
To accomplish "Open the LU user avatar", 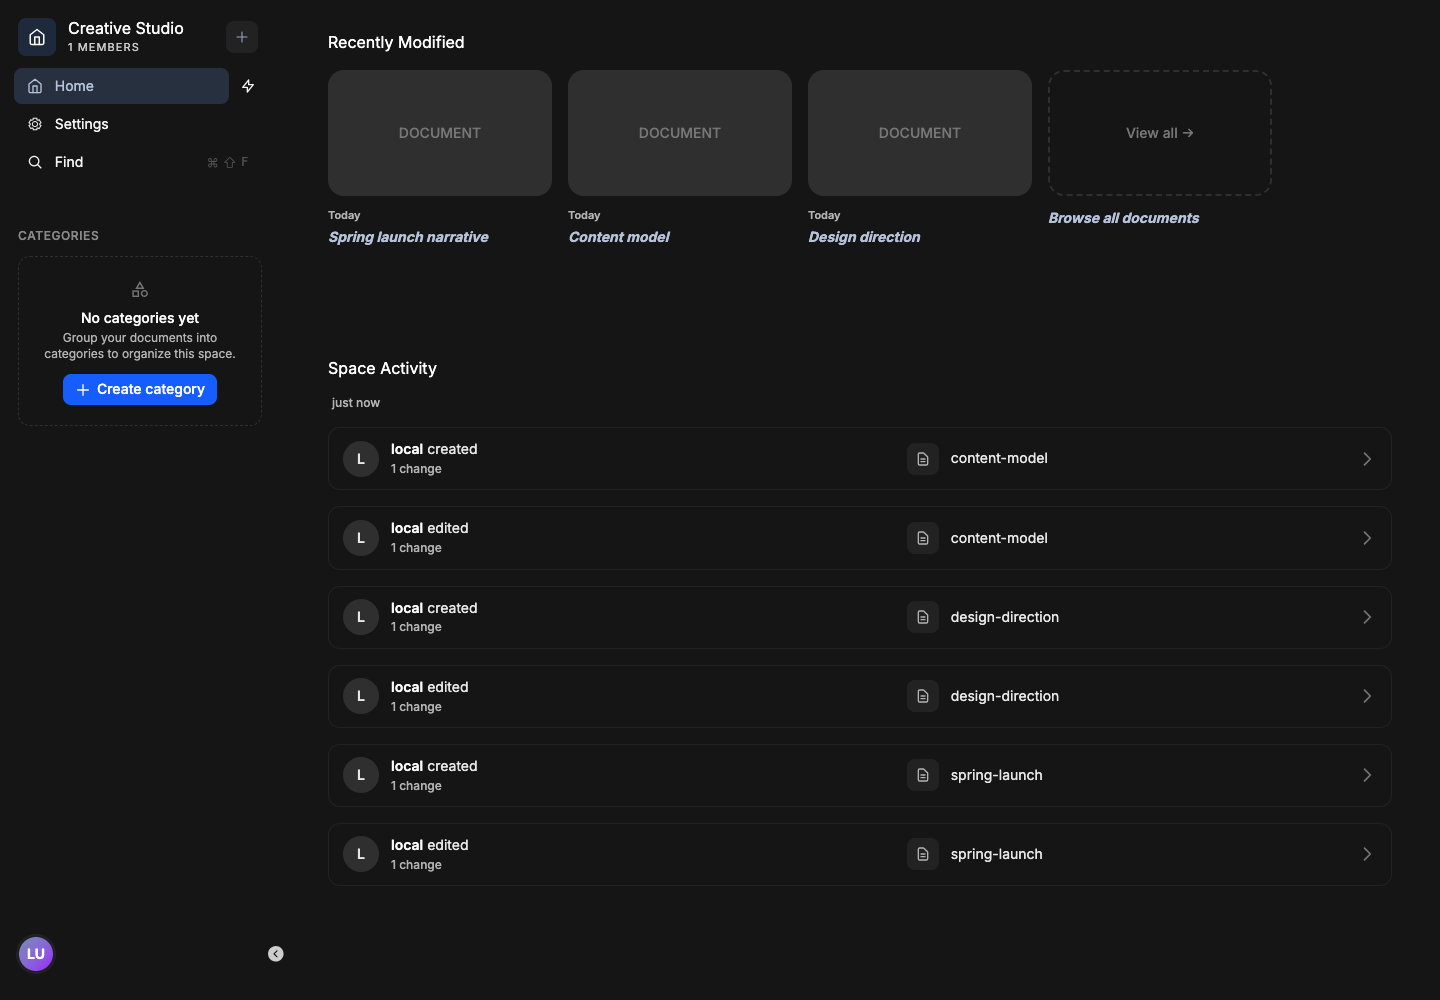I will [x=36, y=954].
